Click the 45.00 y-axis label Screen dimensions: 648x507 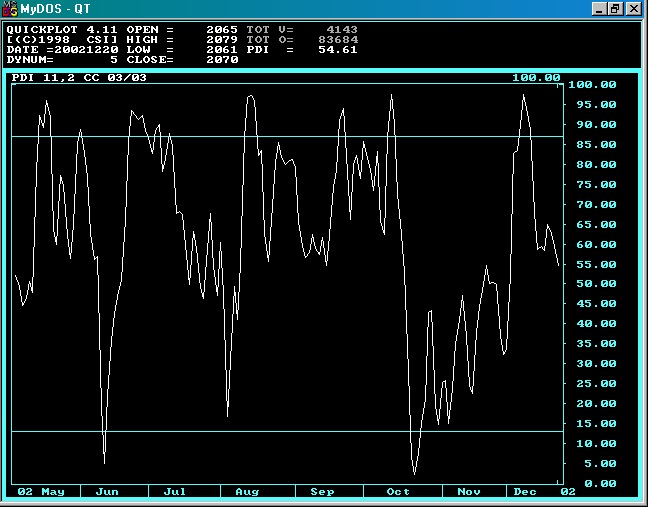pyautogui.click(x=596, y=304)
